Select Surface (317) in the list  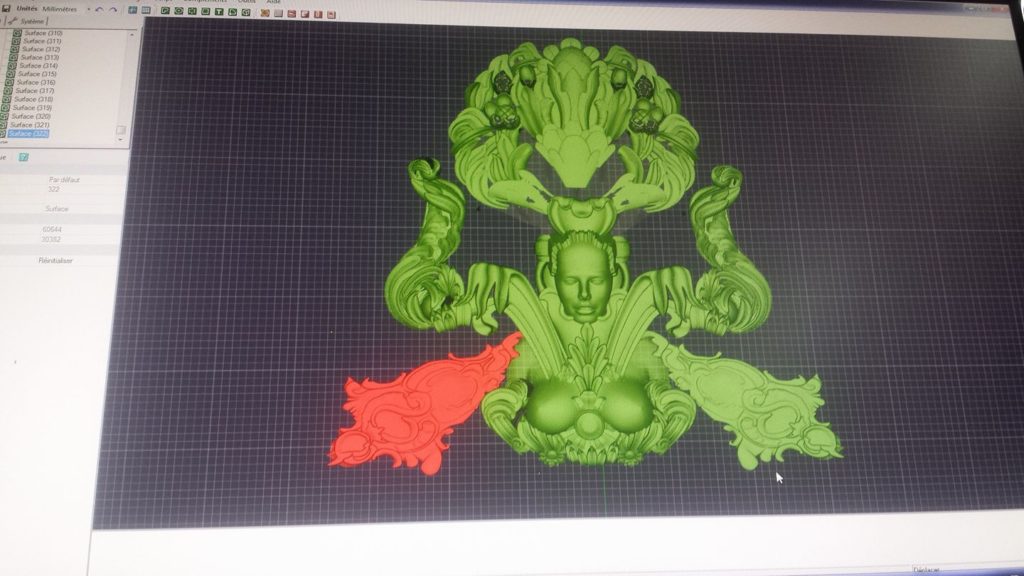coord(34,91)
